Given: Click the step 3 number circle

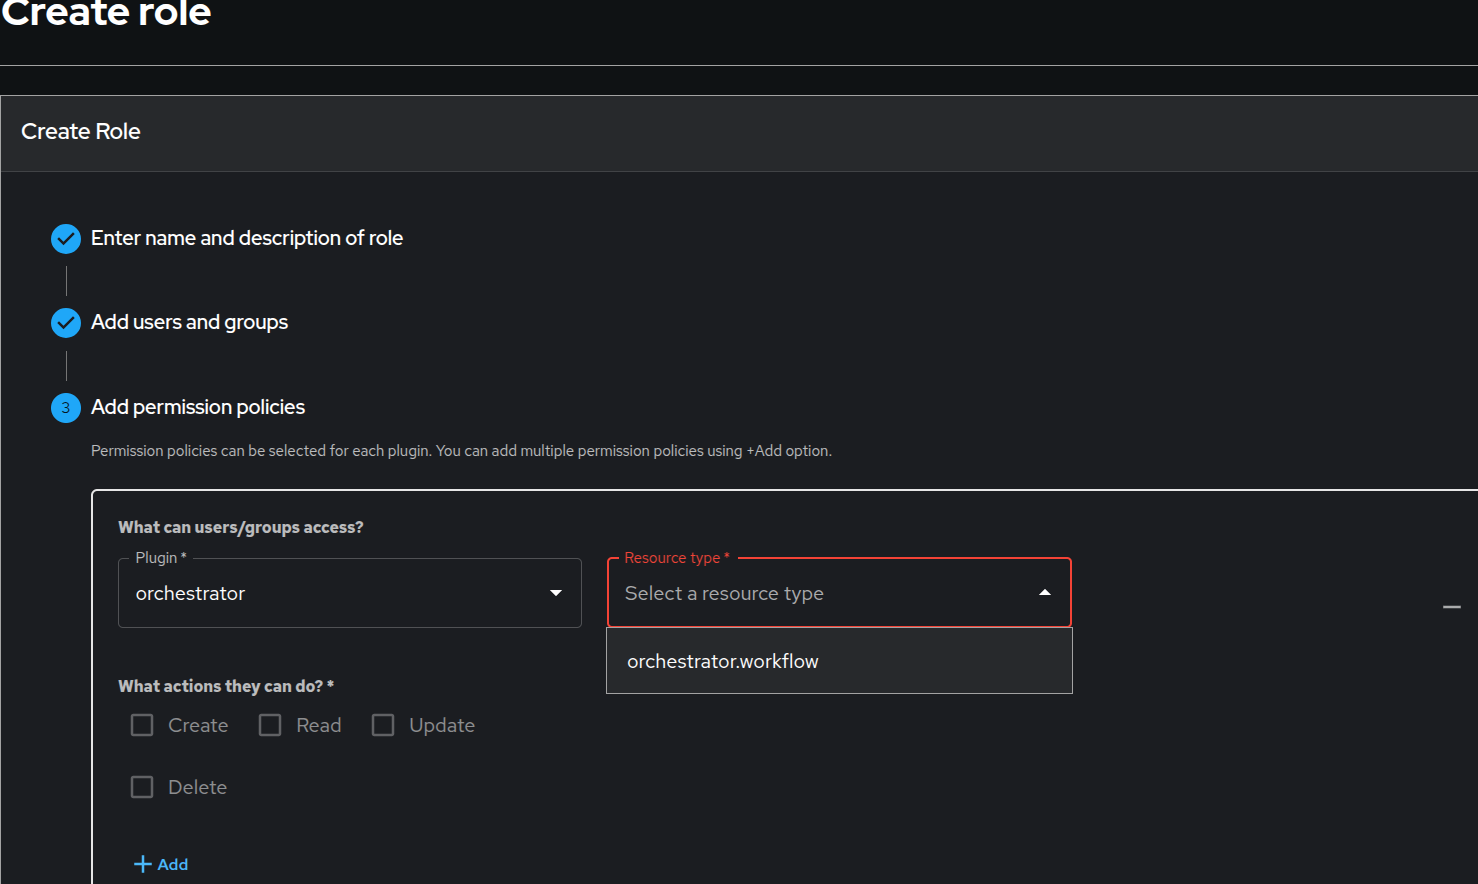Looking at the screenshot, I should click(66, 408).
